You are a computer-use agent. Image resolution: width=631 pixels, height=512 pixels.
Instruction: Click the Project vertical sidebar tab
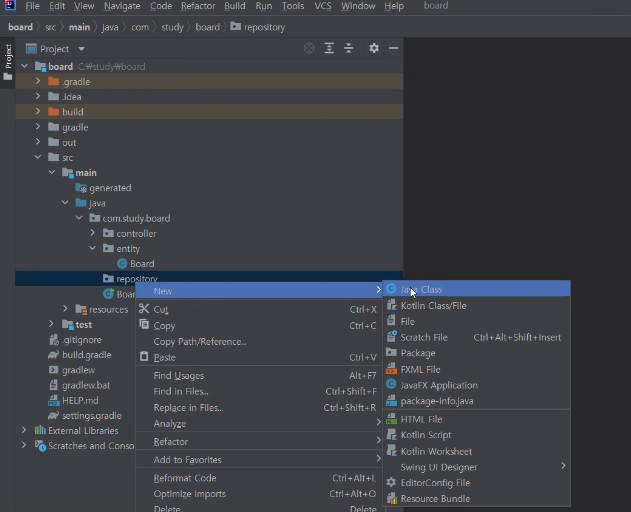click(x=8, y=61)
